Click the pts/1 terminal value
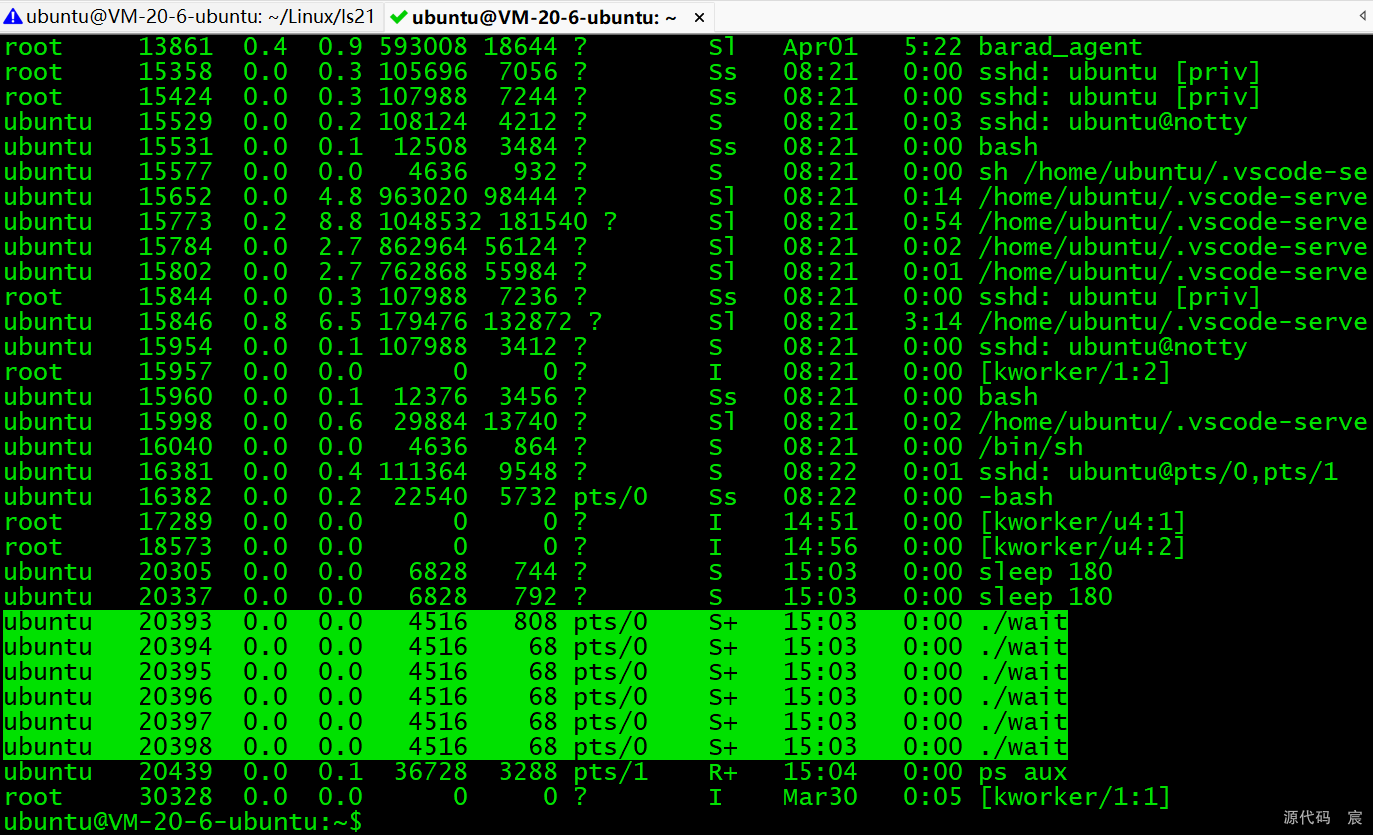 (611, 772)
